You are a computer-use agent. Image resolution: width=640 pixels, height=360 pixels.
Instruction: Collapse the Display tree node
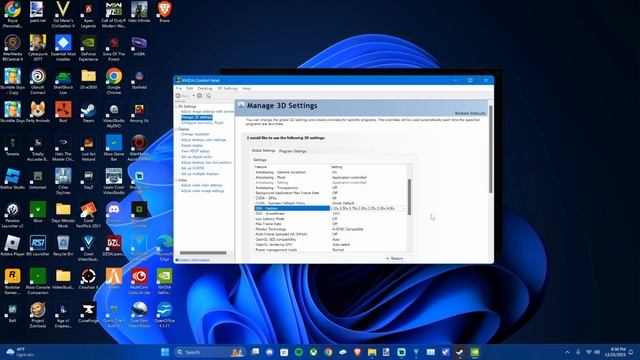pyautogui.click(x=177, y=129)
